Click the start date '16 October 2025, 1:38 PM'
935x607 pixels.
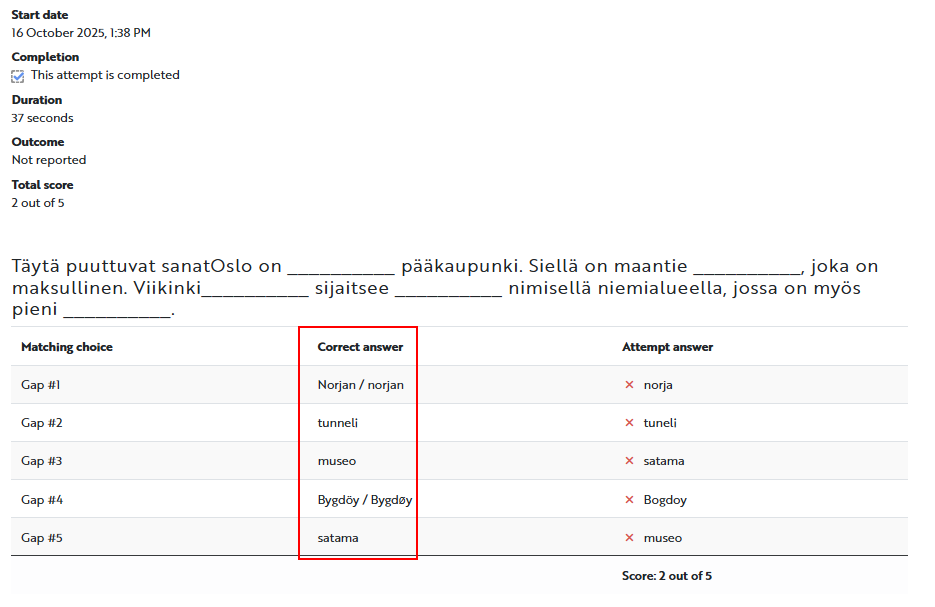[81, 33]
